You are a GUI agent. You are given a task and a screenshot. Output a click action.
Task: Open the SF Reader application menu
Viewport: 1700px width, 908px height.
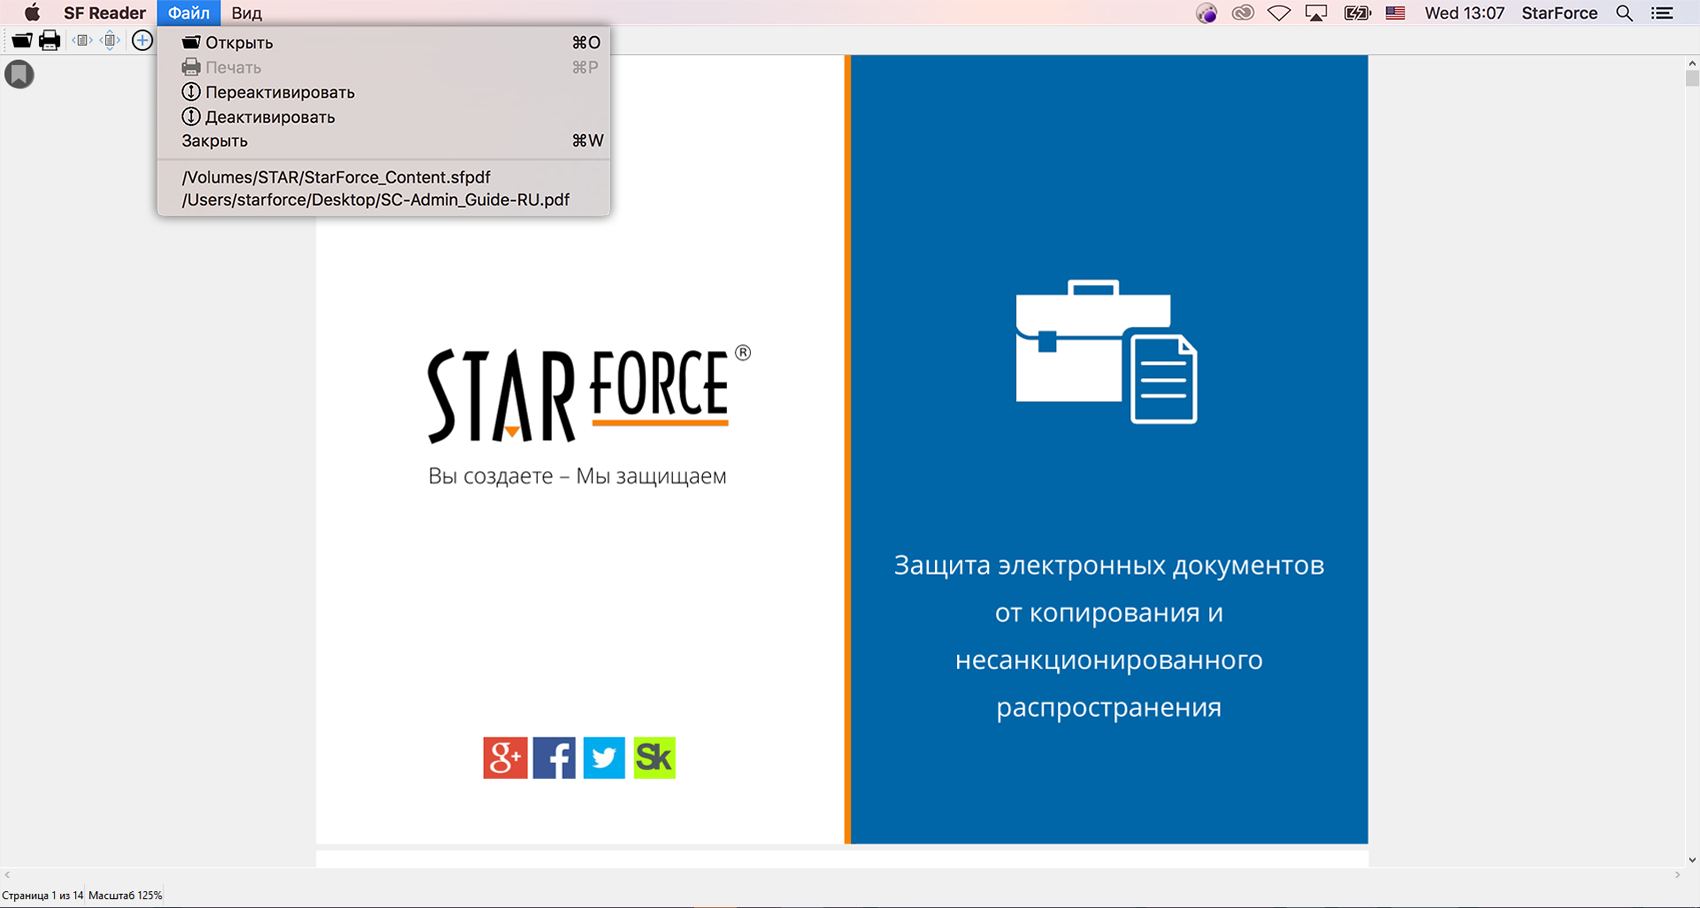104,13
